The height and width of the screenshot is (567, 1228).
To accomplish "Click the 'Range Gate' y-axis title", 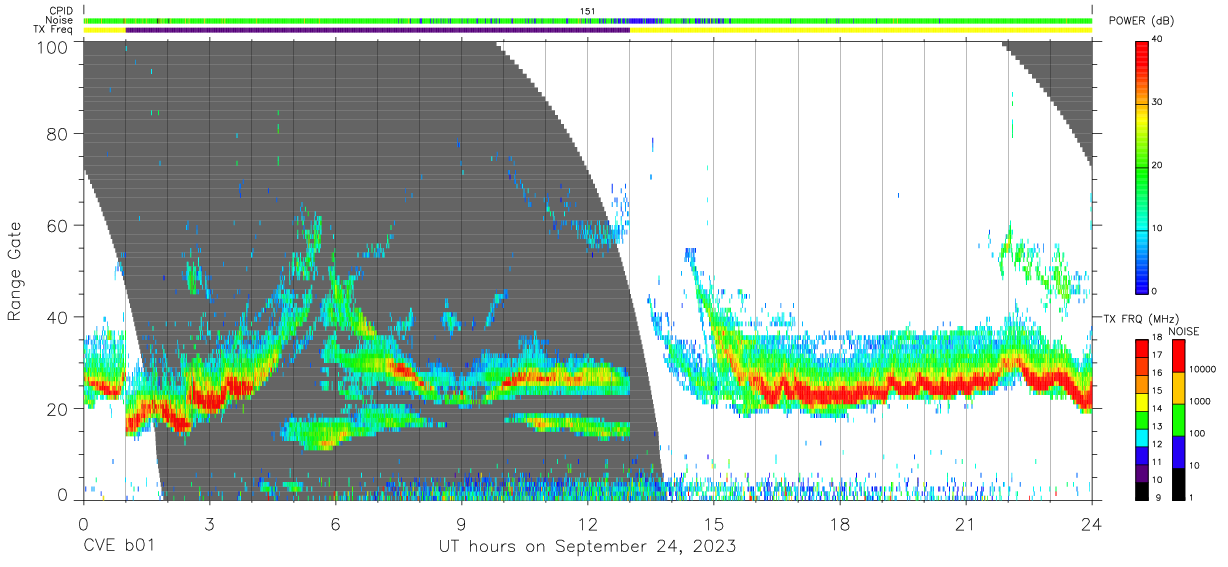I will (x=15, y=272).
